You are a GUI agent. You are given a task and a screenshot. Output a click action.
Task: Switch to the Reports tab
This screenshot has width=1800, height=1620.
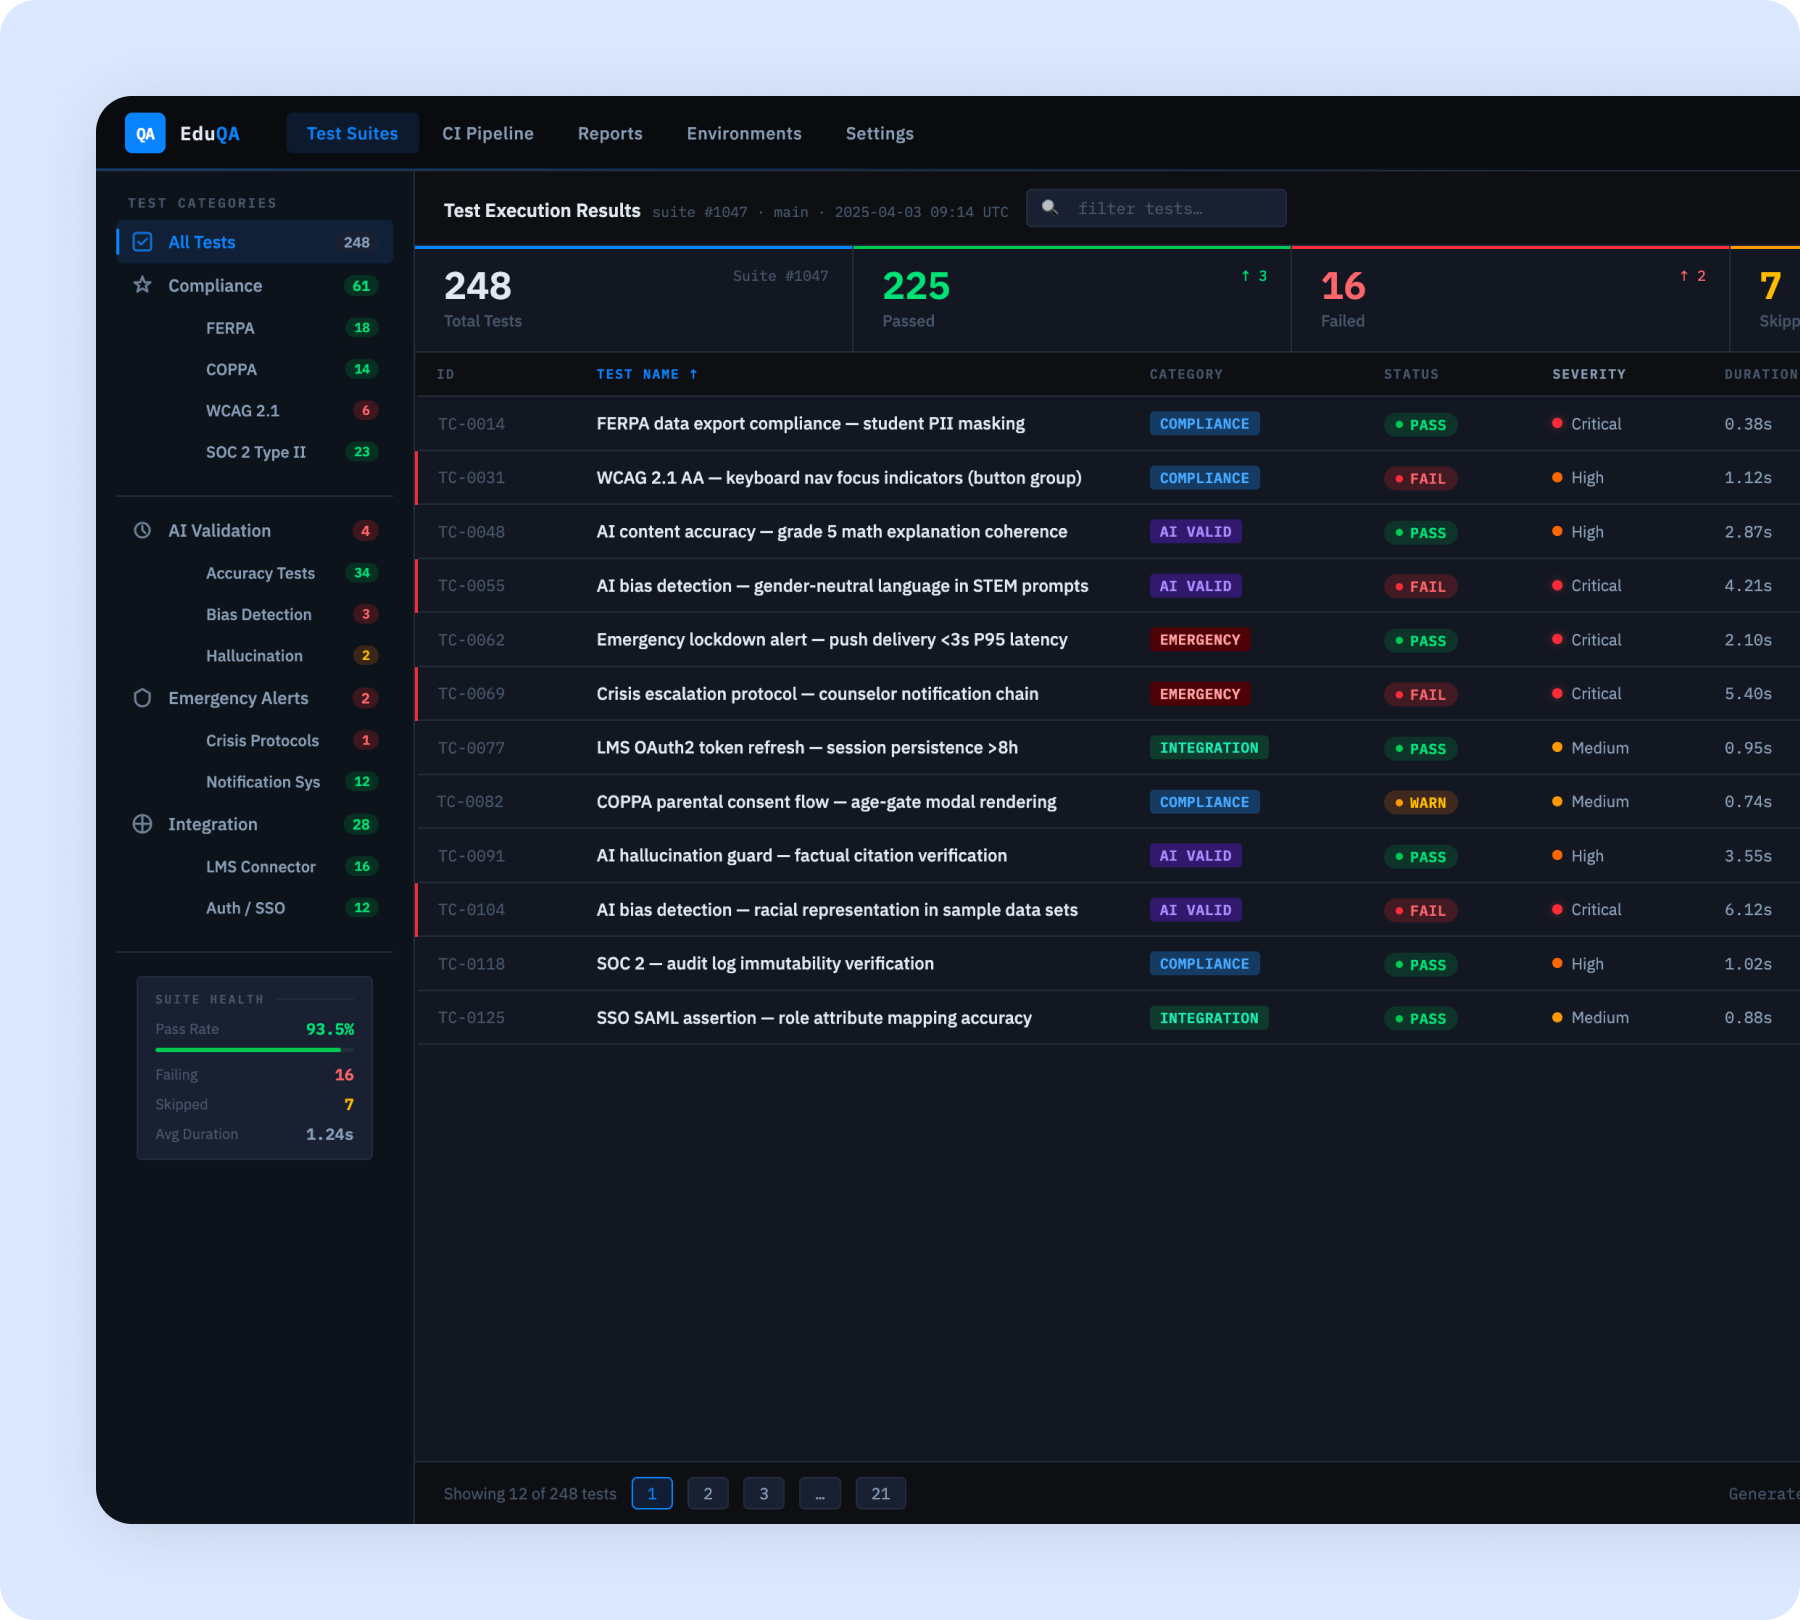point(609,133)
